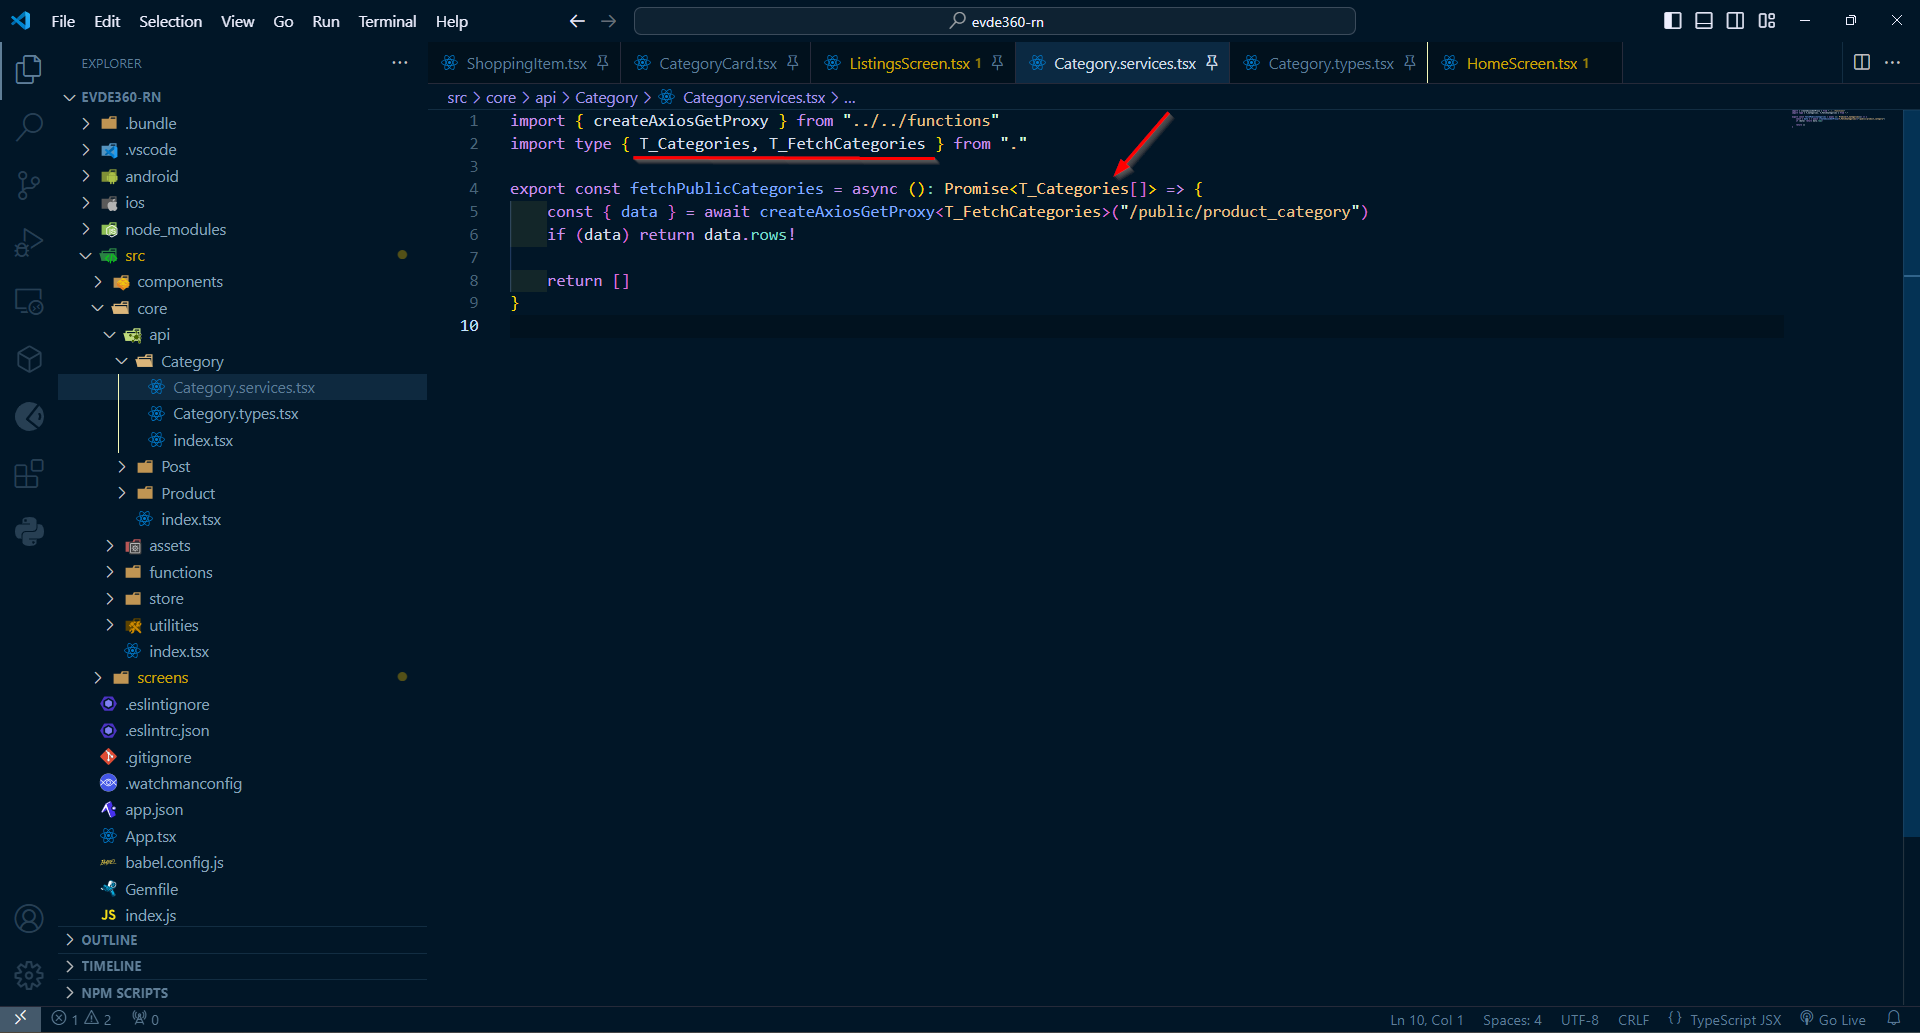
Task: Open the Manage settings gear
Action: point(29,975)
